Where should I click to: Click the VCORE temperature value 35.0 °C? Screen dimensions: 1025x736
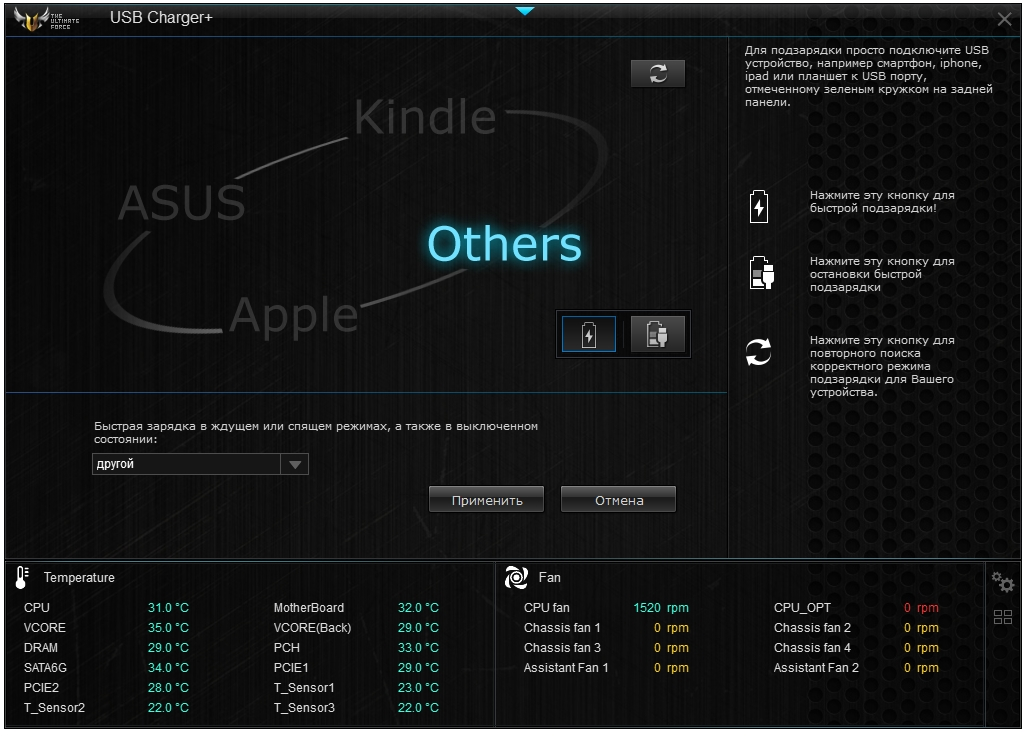pyautogui.click(x=168, y=627)
